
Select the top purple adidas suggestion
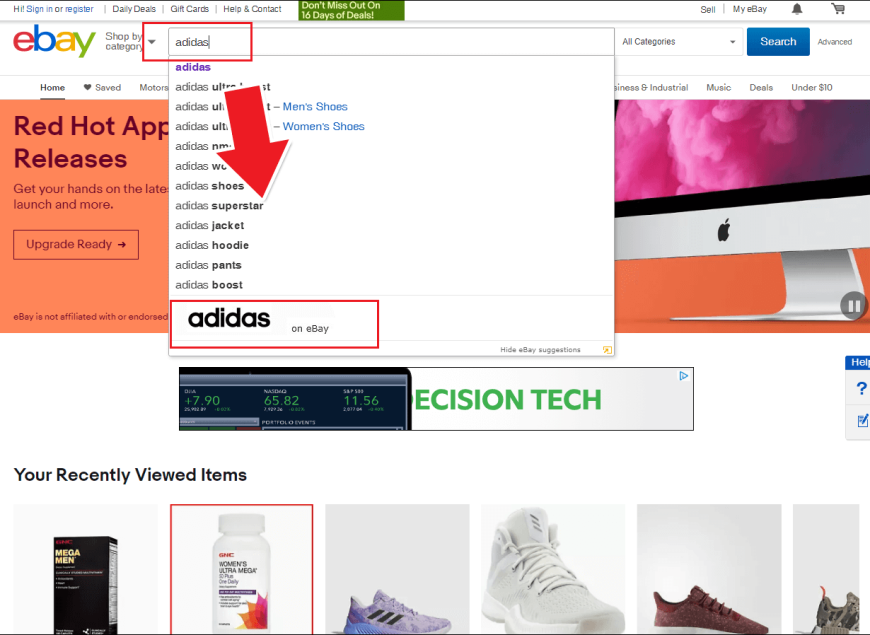click(x=193, y=67)
